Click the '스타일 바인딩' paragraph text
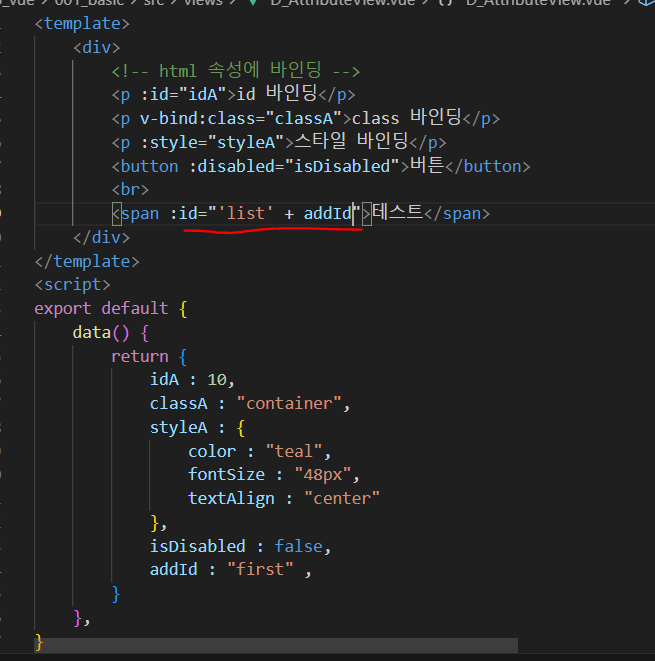 coord(351,141)
